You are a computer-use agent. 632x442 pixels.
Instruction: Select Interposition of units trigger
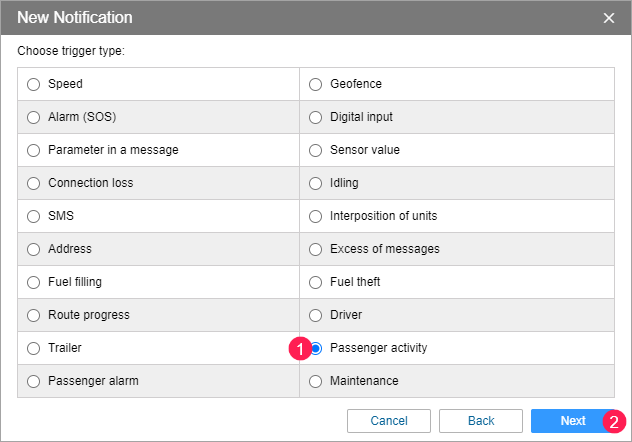coord(316,216)
